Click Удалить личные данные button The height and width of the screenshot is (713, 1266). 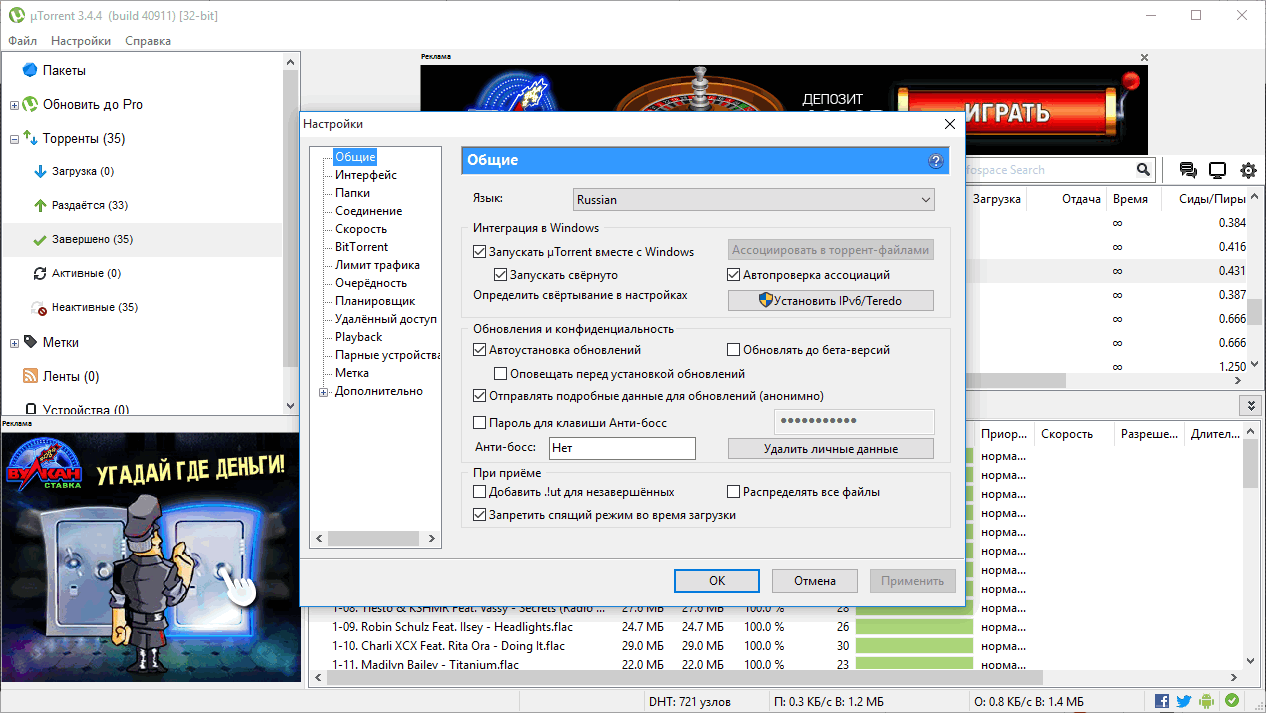831,449
